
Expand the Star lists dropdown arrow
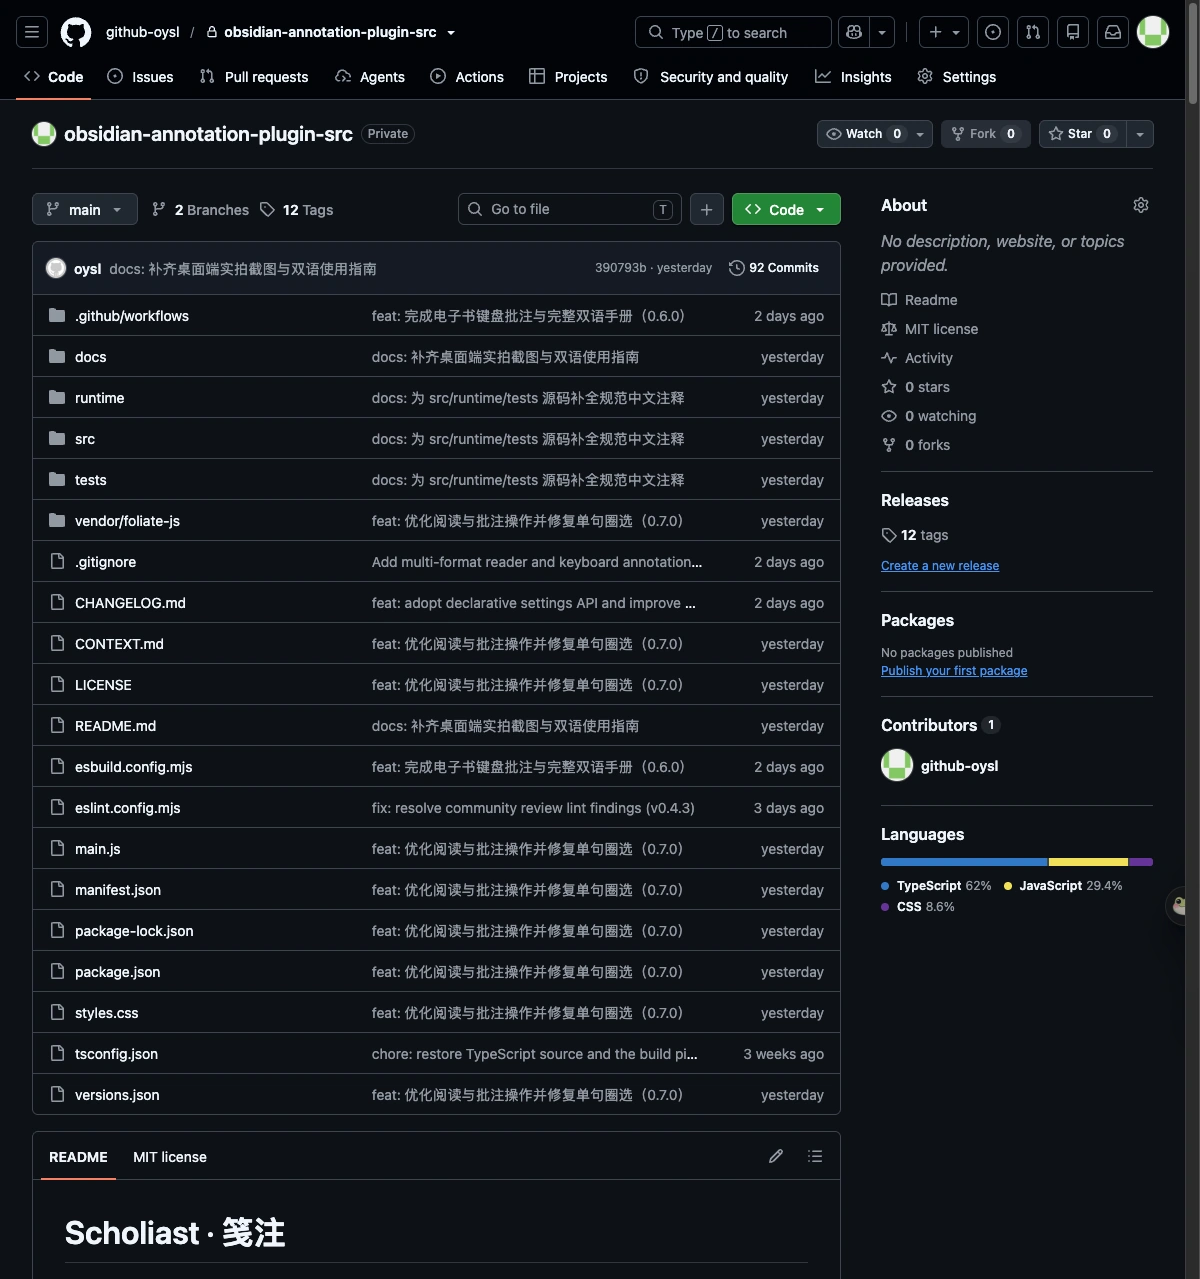1140,134
